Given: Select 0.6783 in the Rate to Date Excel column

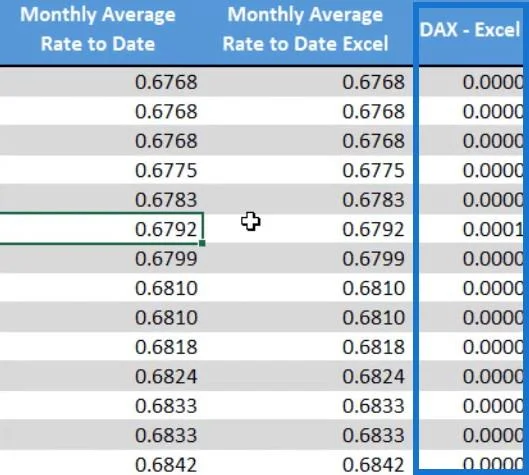Looking at the screenshot, I should [x=373, y=199].
